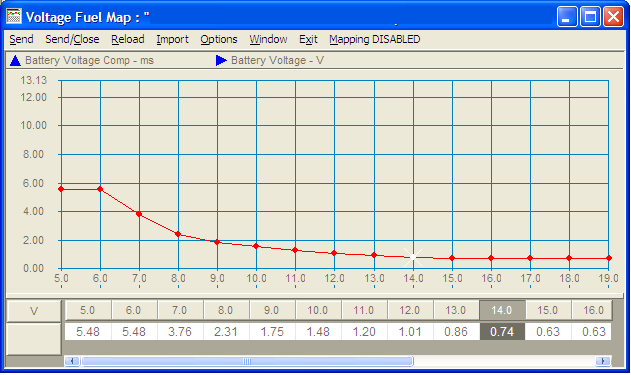Click the 10.0 column header
This screenshot has width=631, height=375.
[x=318, y=310]
